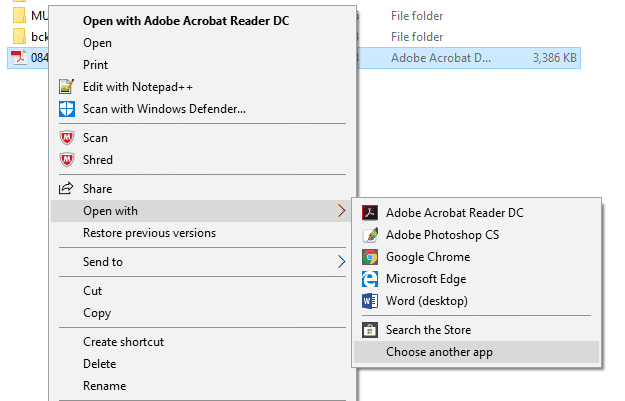The width and height of the screenshot is (625, 401).
Task: Click the McAfee Shred icon
Action: [x=67, y=160]
